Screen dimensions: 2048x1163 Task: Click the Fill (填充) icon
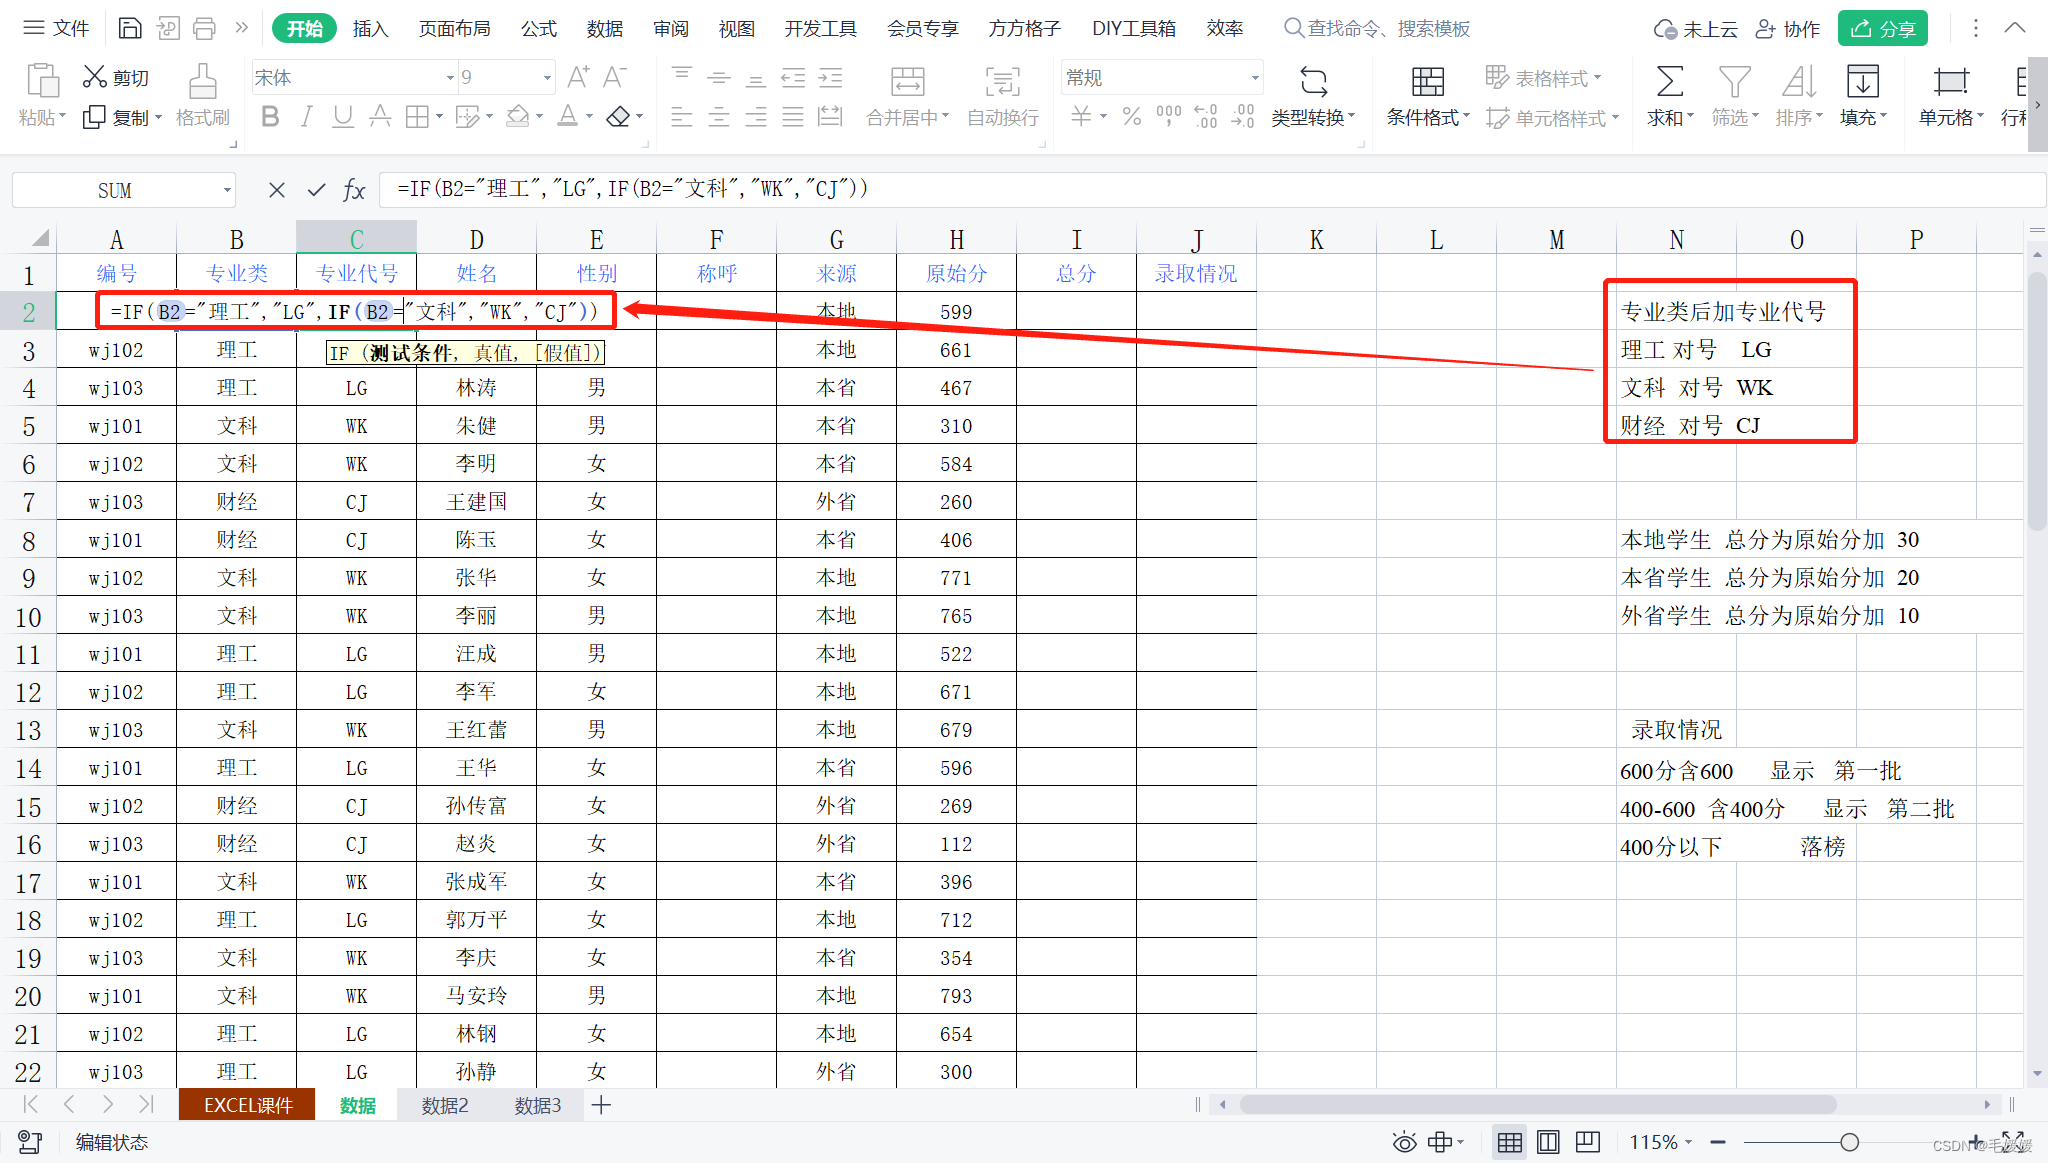tap(1862, 81)
